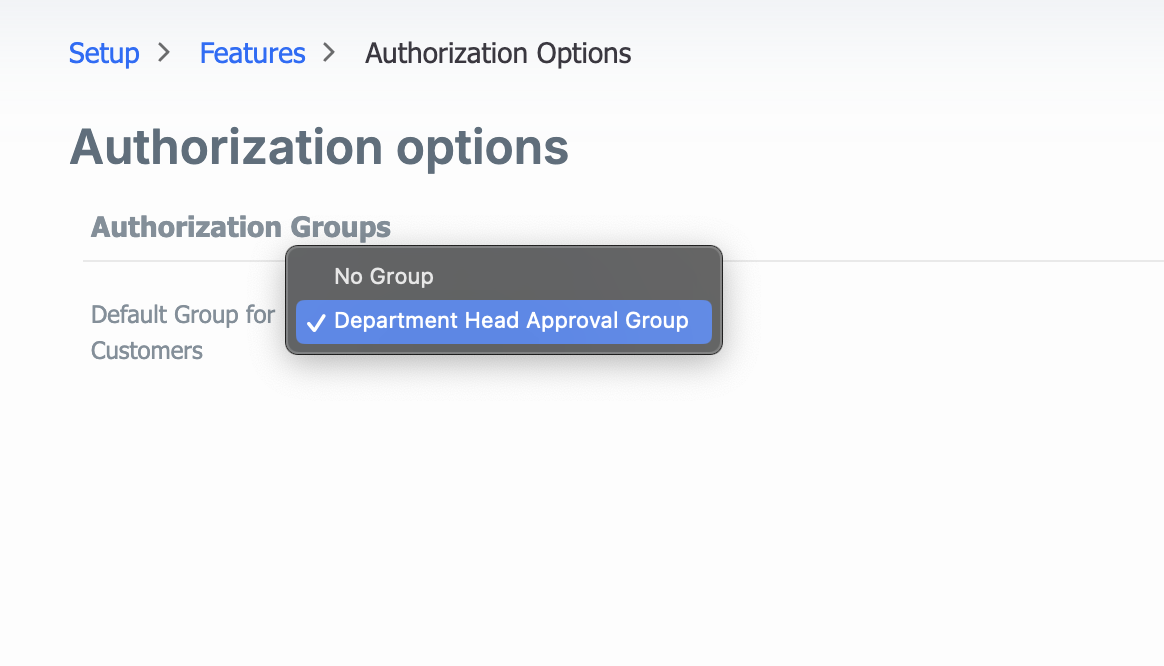
Task: Click the Authorization Groups section heading
Action: [241, 226]
